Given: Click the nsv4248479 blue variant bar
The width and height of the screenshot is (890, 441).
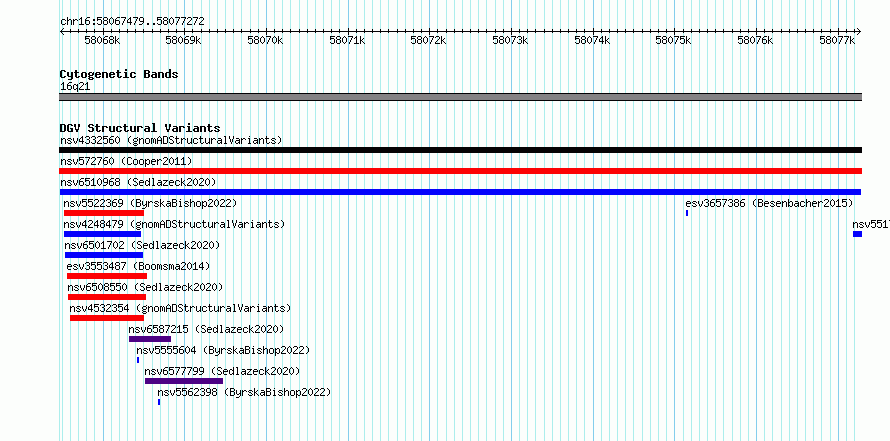Looking at the screenshot, I should 102,234.
